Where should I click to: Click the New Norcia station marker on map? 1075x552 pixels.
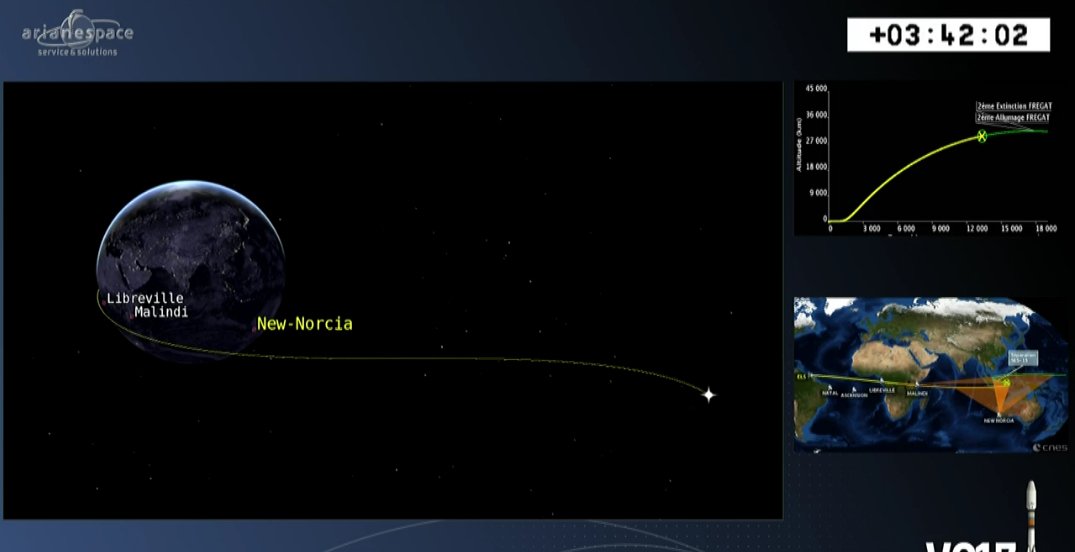tap(999, 413)
